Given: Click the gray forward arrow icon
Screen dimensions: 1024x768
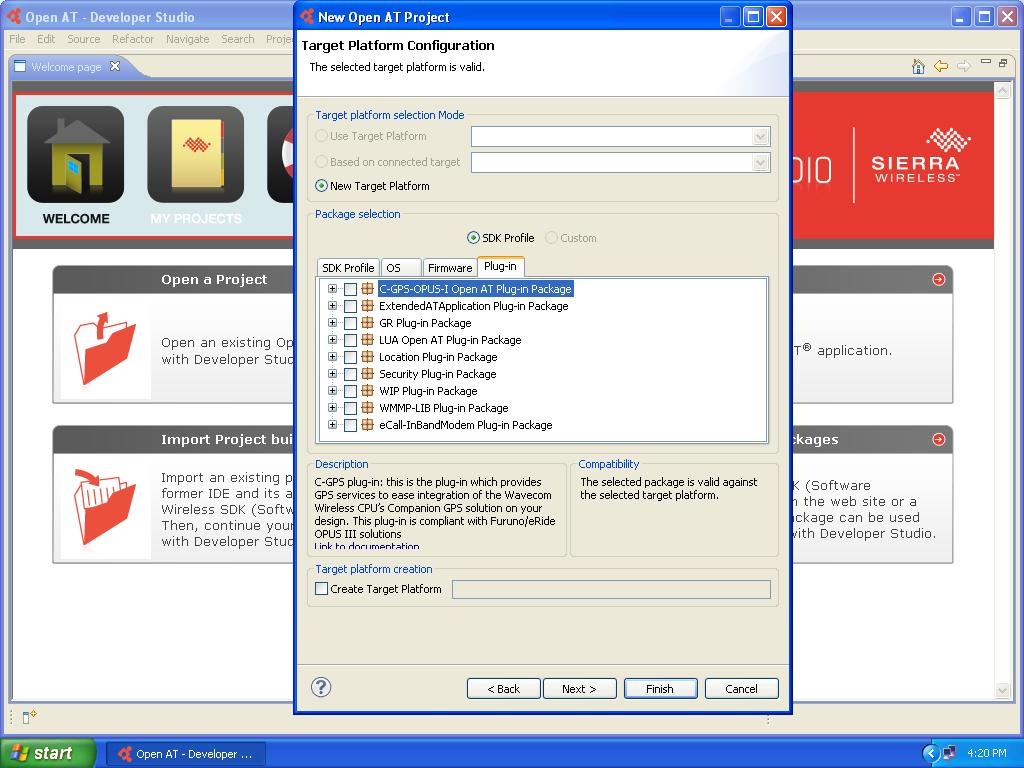Looking at the screenshot, I should [963, 66].
